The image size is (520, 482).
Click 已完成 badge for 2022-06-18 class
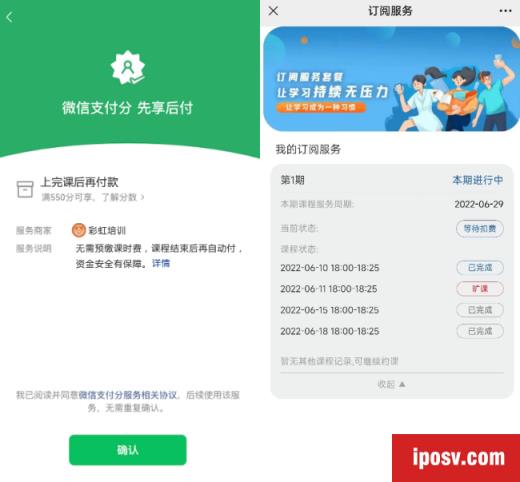coord(479,331)
